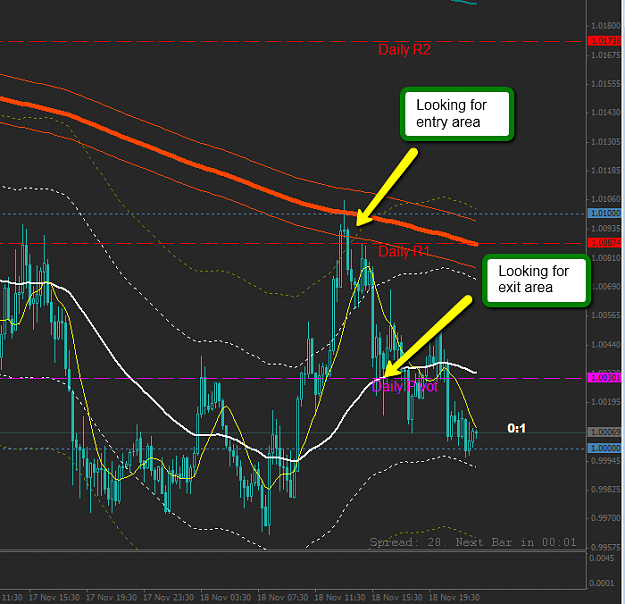Viewport: 625px width, 604px height.
Task: Click the magenta 1.00301 price tag
Action: pyautogui.click(x=605, y=378)
